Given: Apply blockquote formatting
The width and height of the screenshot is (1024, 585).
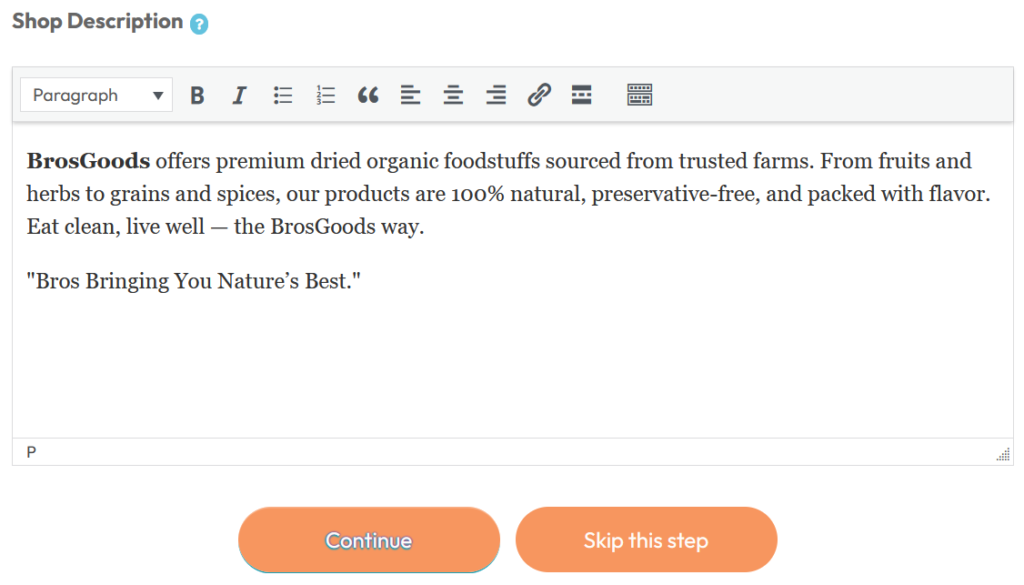Looking at the screenshot, I should point(368,96).
